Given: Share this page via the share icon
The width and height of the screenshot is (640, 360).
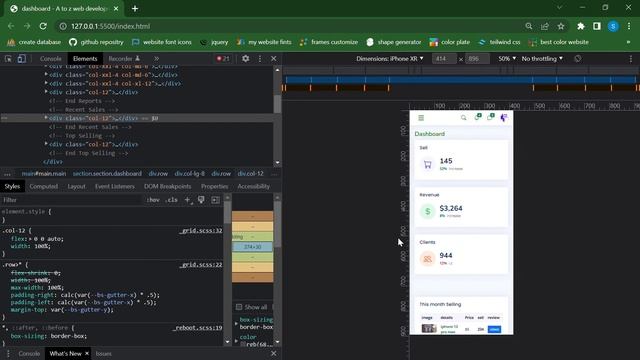Looking at the screenshot, I should coord(544,26).
